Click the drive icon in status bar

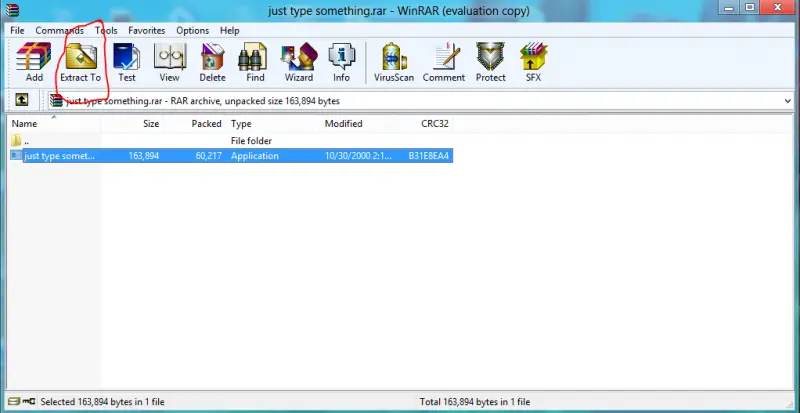14,402
